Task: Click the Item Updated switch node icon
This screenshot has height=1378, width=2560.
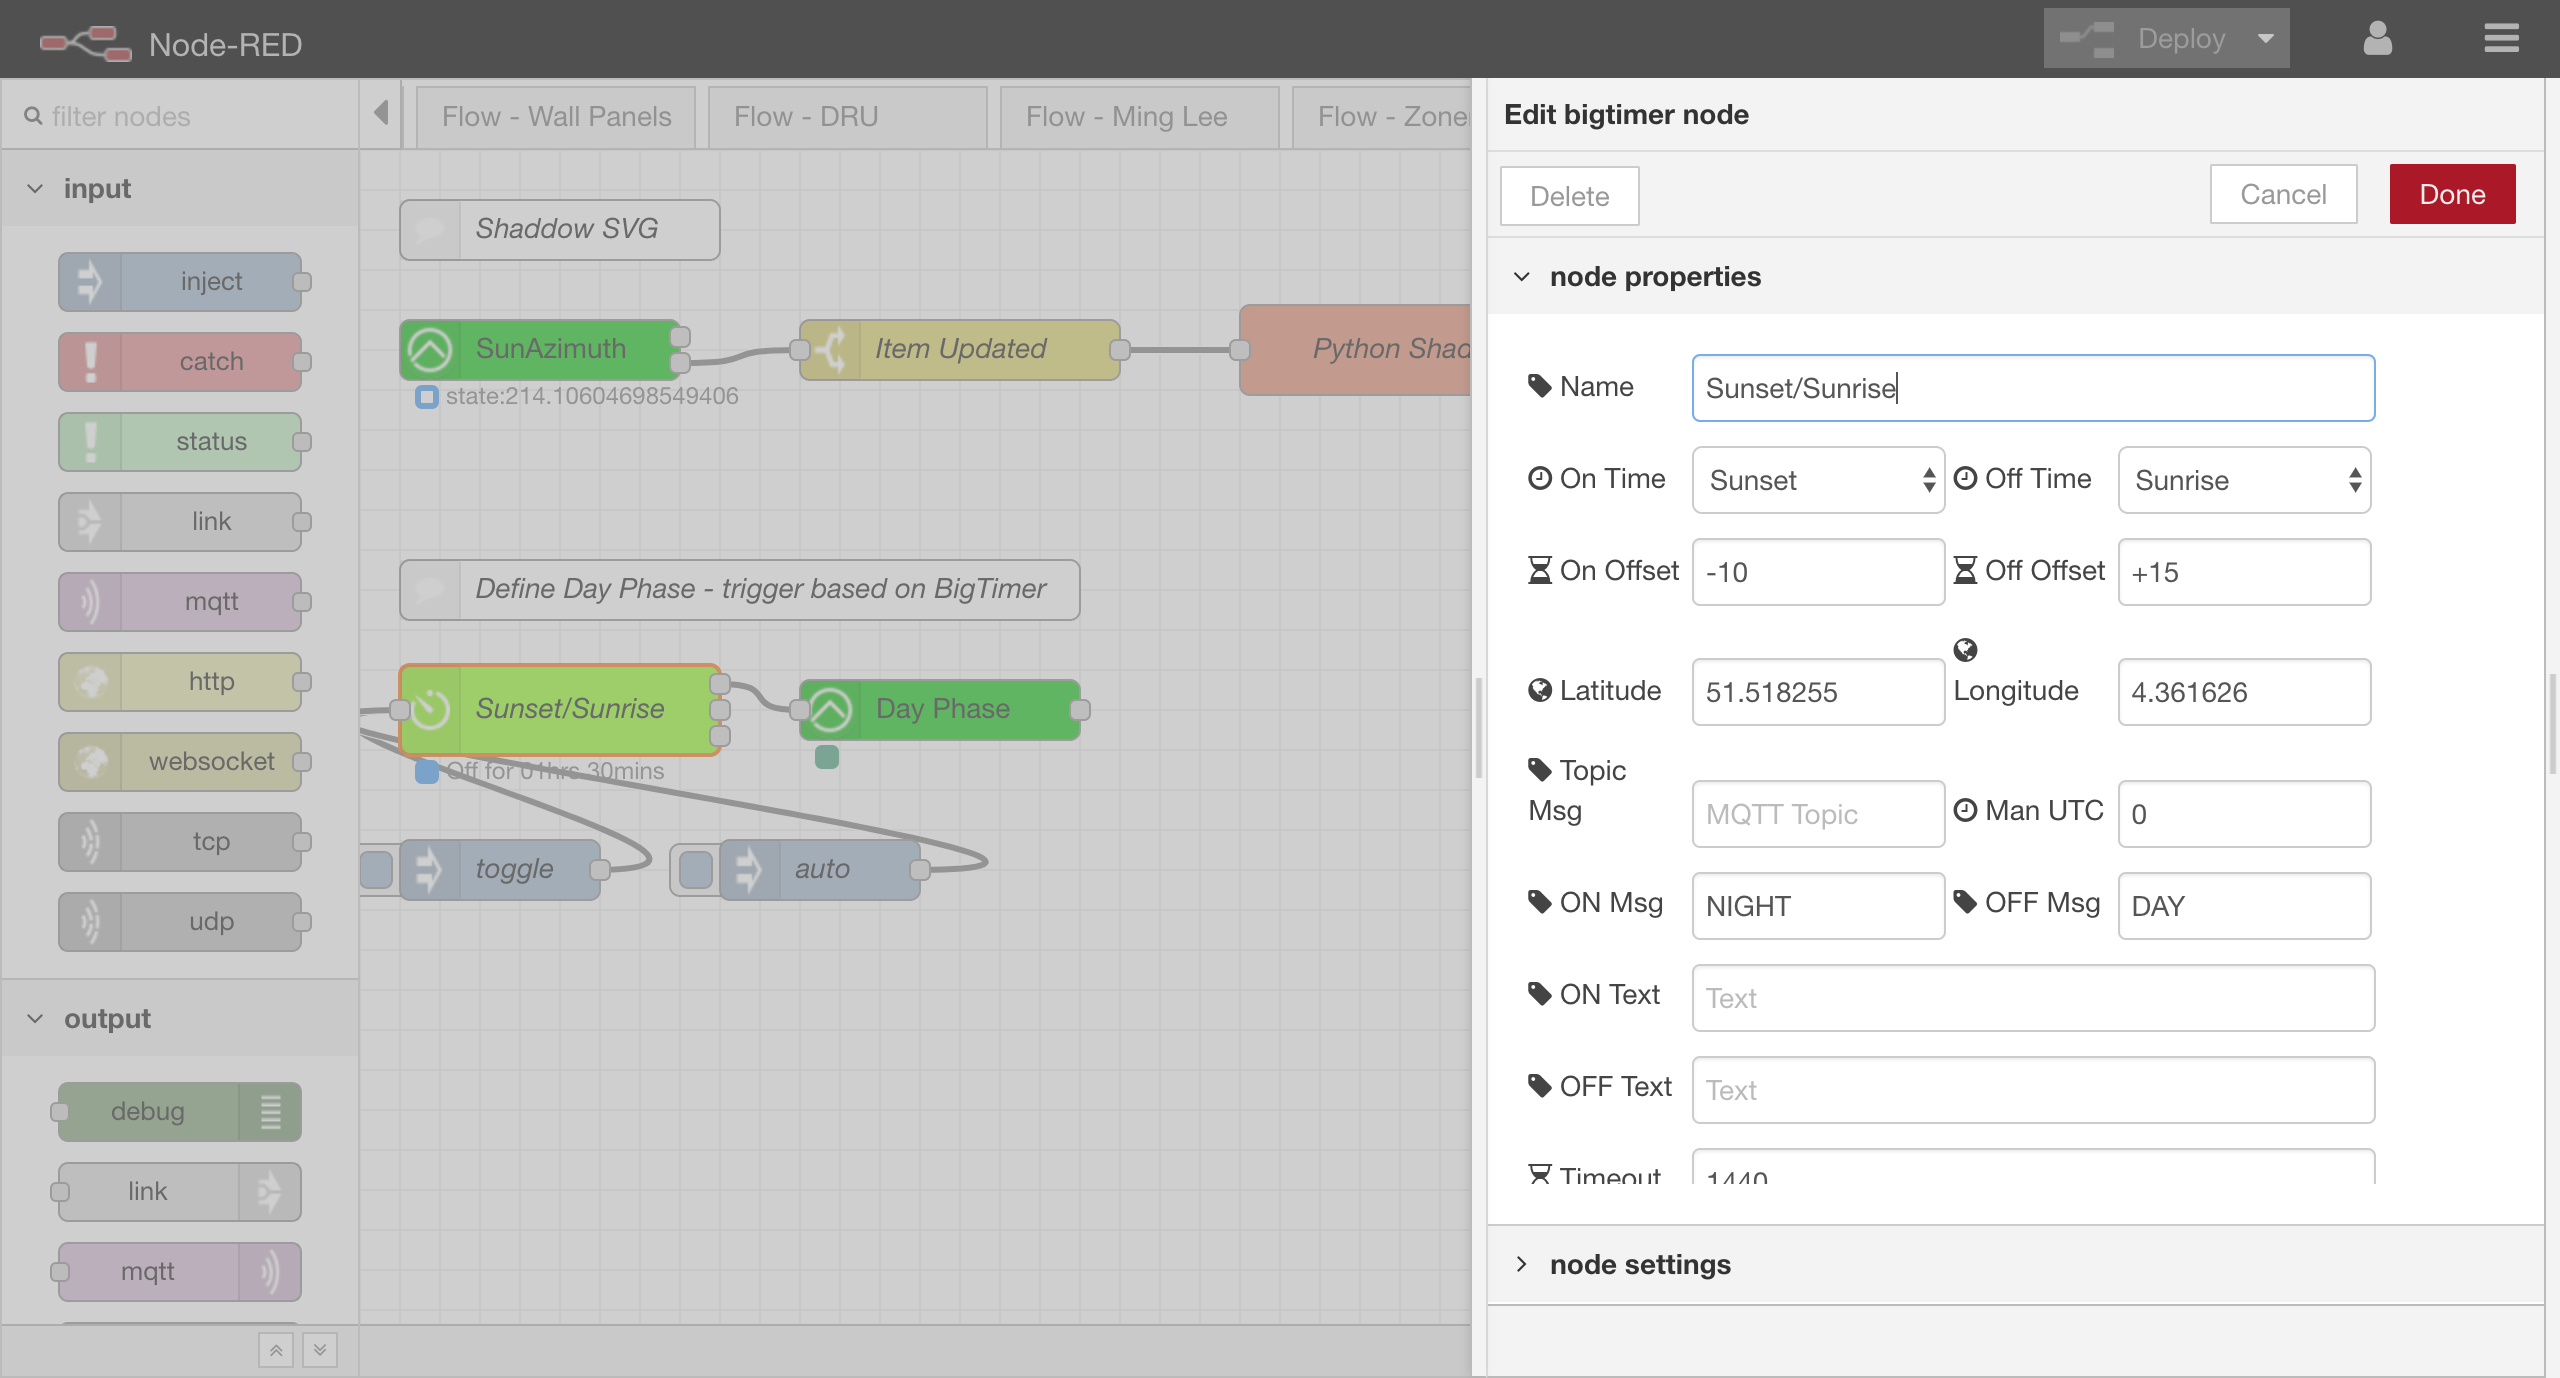Action: click(831, 349)
